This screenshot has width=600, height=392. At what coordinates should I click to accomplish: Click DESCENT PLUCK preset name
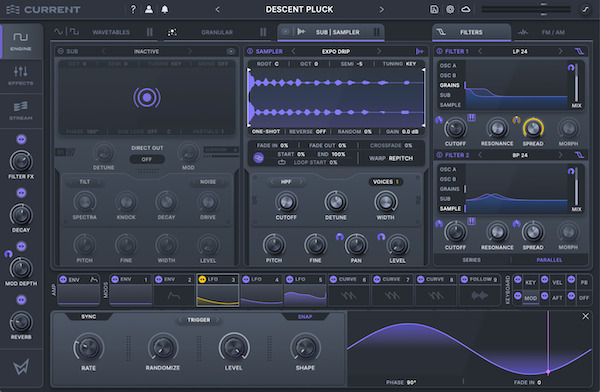[x=299, y=9]
